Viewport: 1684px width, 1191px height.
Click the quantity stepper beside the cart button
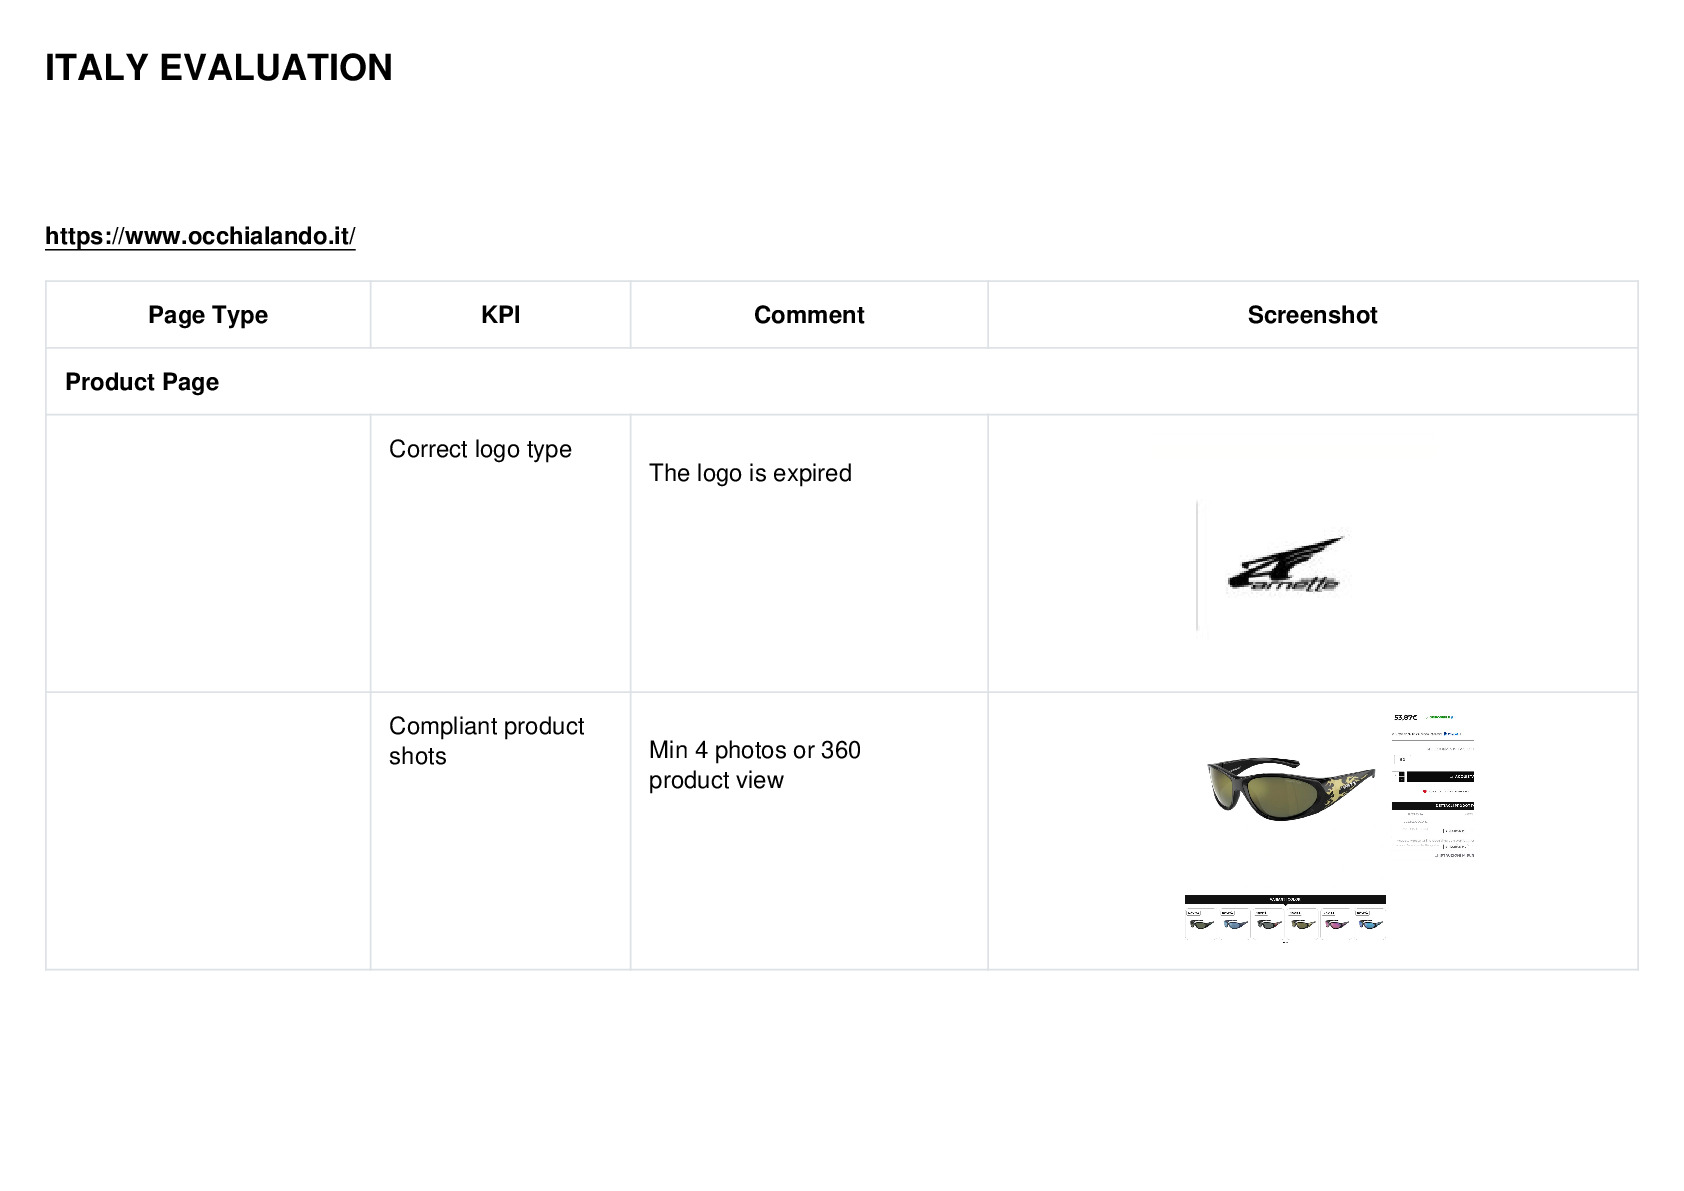tap(1401, 776)
